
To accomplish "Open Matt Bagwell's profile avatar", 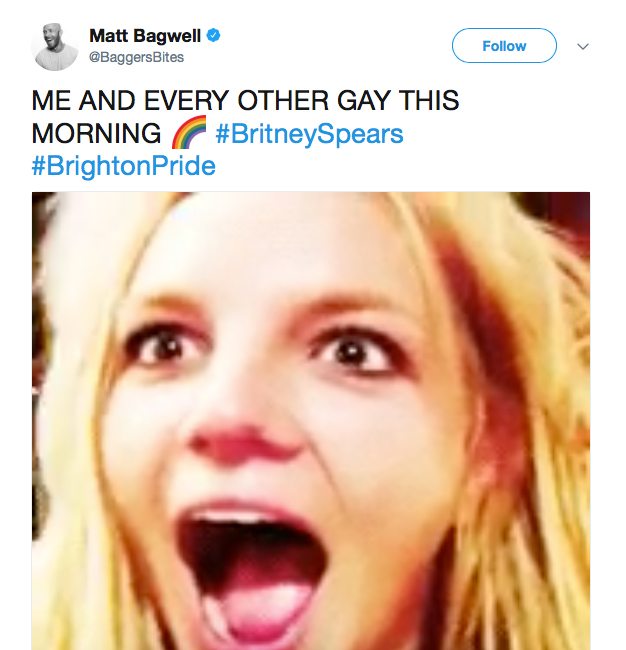I will coord(54,46).
